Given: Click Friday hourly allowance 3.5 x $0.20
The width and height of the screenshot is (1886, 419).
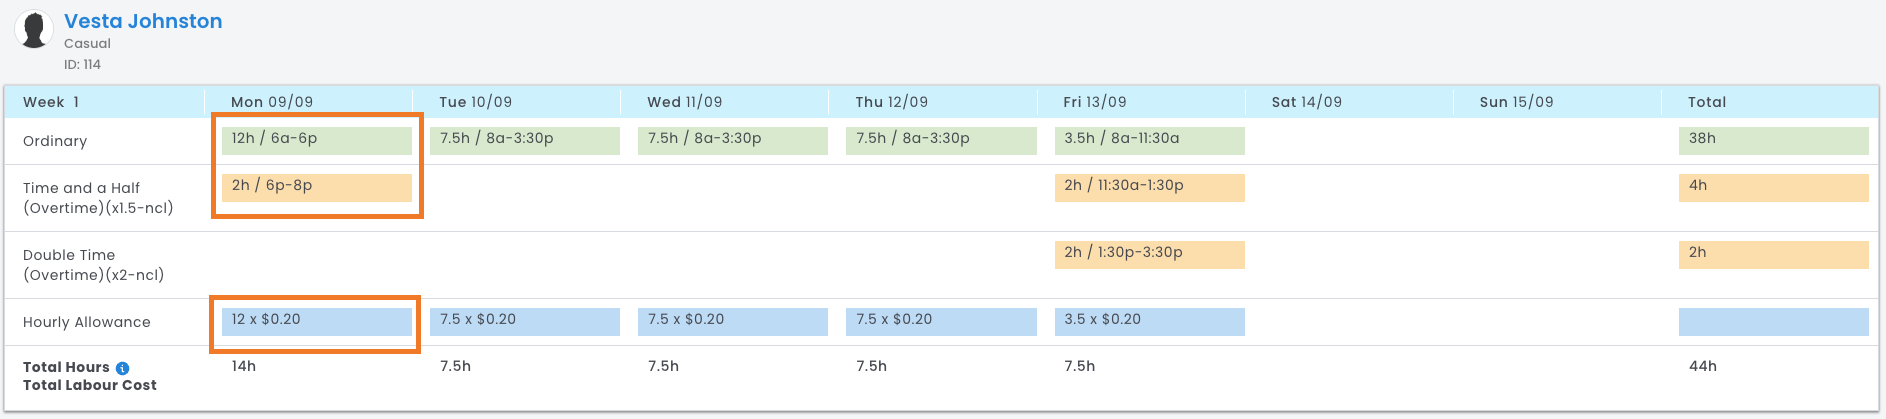Looking at the screenshot, I should tap(1149, 321).
